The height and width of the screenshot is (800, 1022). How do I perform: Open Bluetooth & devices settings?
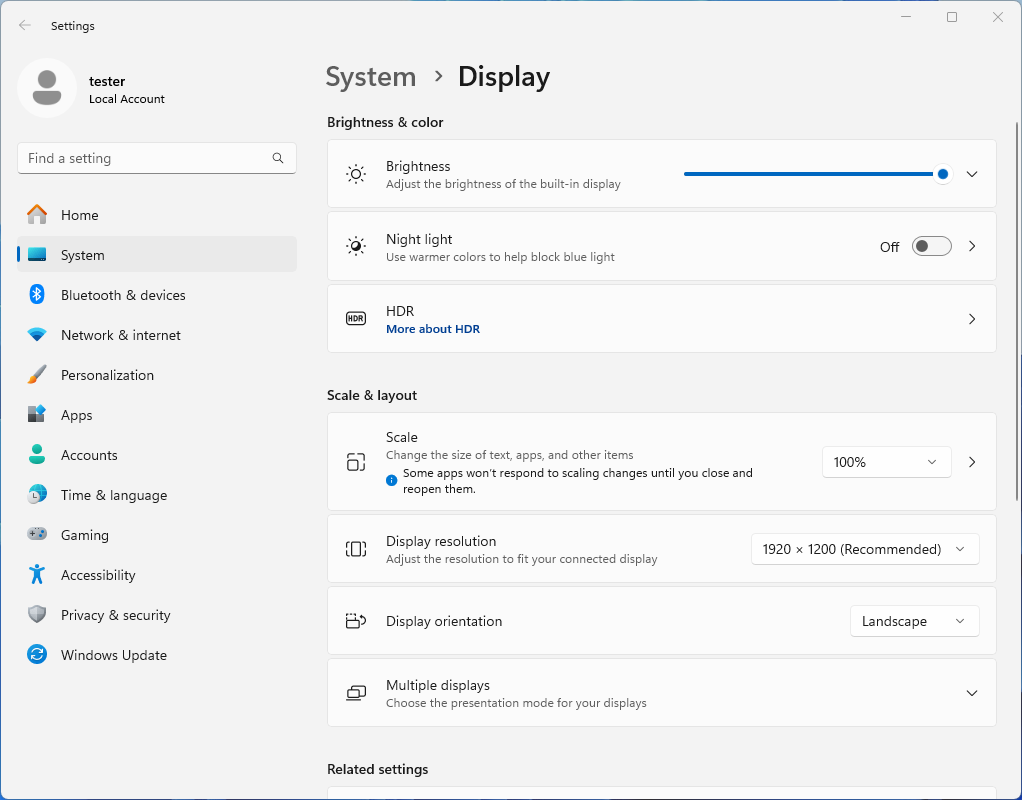(122, 295)
